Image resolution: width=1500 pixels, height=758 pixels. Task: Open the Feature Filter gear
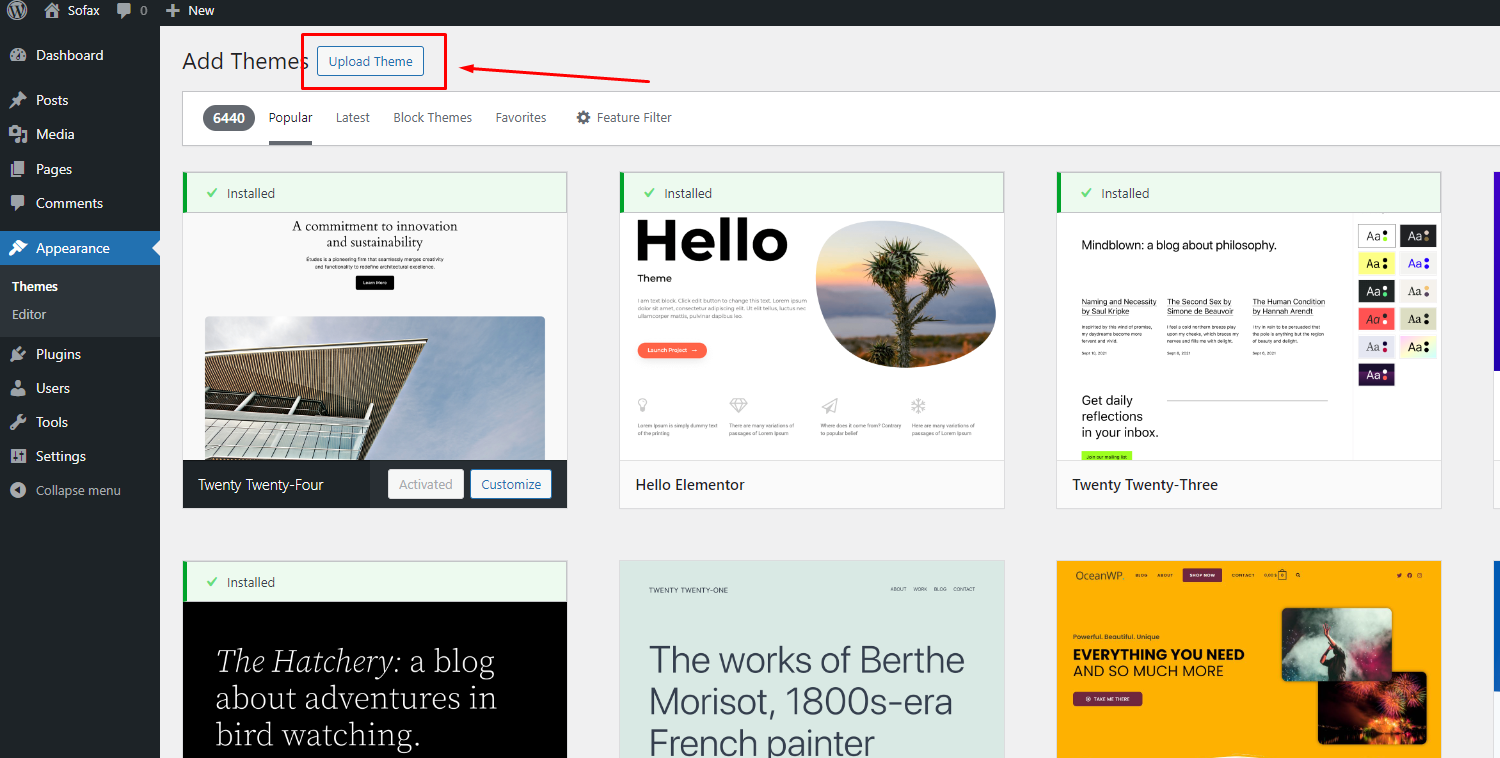(x=584, y=118)
